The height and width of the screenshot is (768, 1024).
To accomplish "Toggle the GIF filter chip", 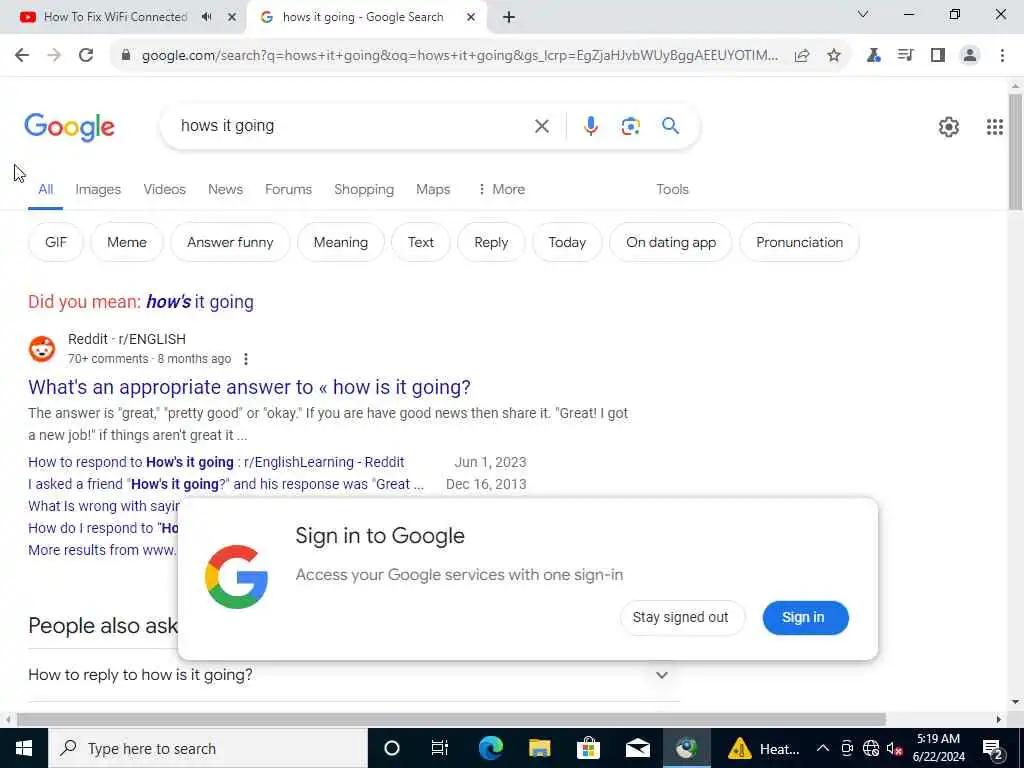I will pyautogui.click(x=56, y=242).
